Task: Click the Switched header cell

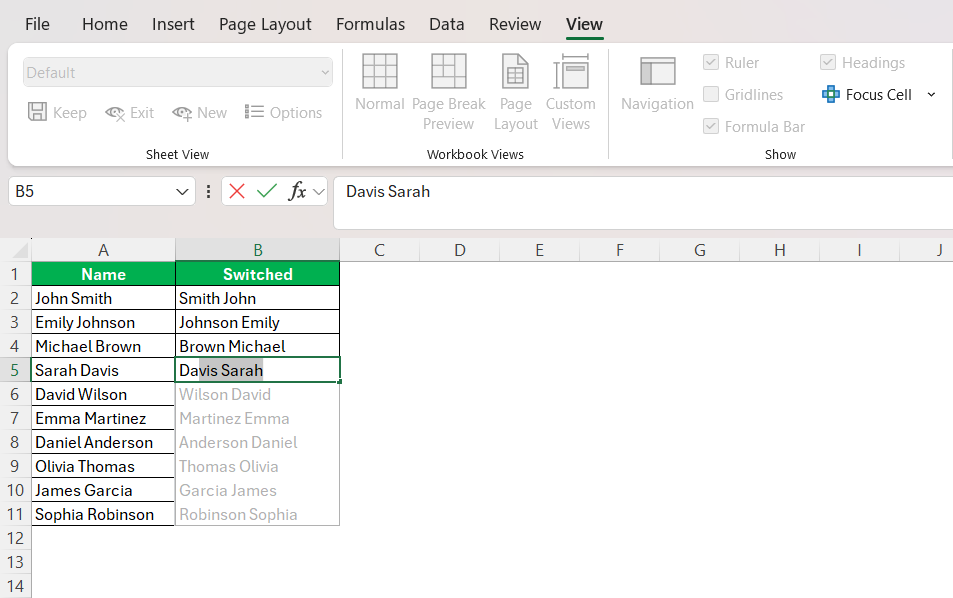Action: click(x=258, y=274)
